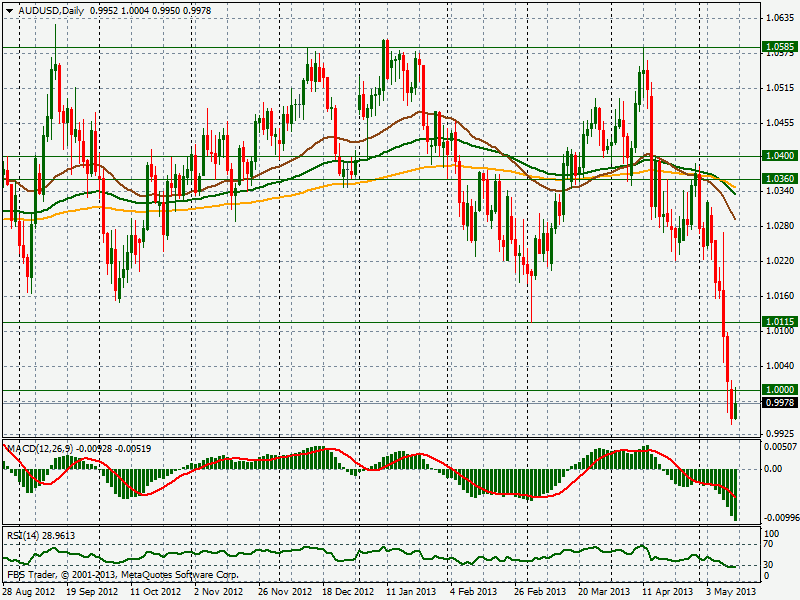
Task: Click the 20 Mar 2013 date label
Action: coord(604,591)
